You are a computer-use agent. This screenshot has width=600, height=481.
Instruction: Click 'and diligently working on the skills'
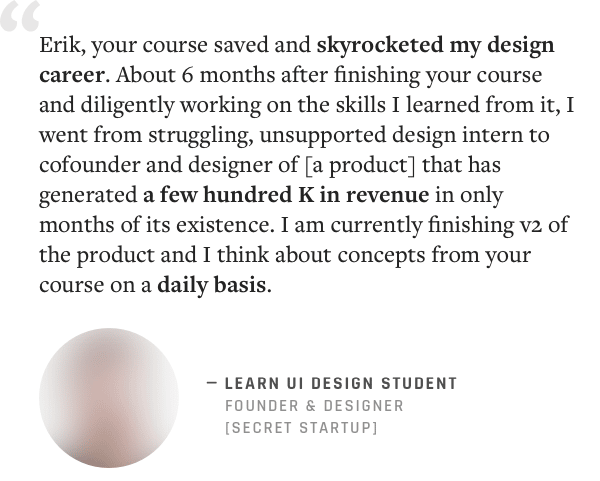[x=212, y=105]
